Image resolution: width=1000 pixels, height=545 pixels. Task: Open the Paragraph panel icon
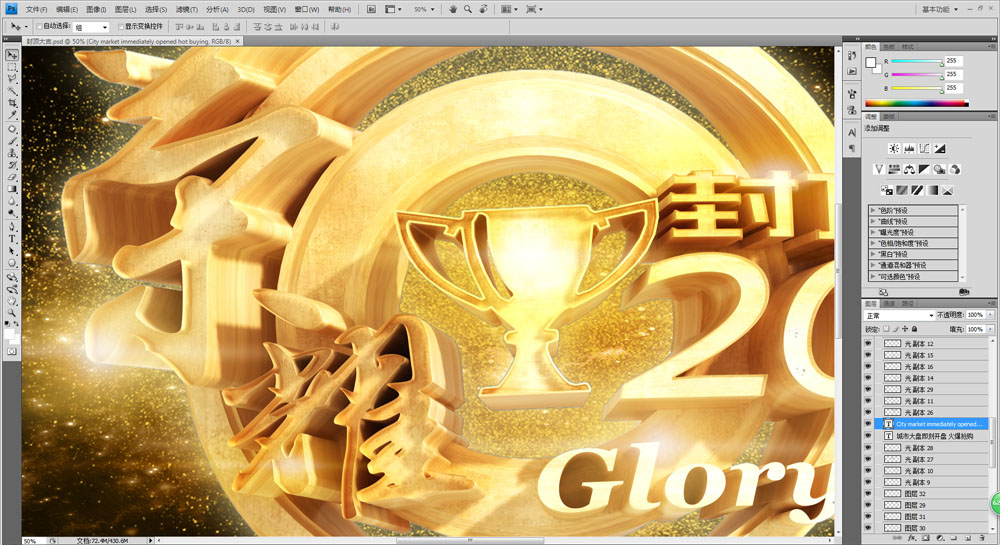coord(852,149)
